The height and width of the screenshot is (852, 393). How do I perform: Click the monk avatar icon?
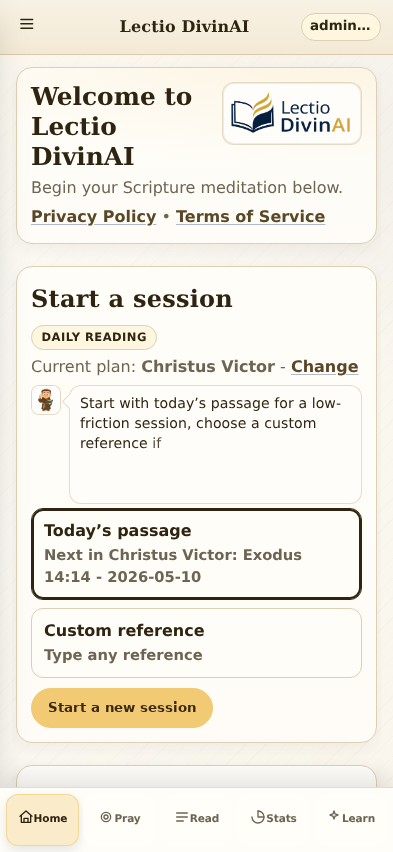pos(46,400)
